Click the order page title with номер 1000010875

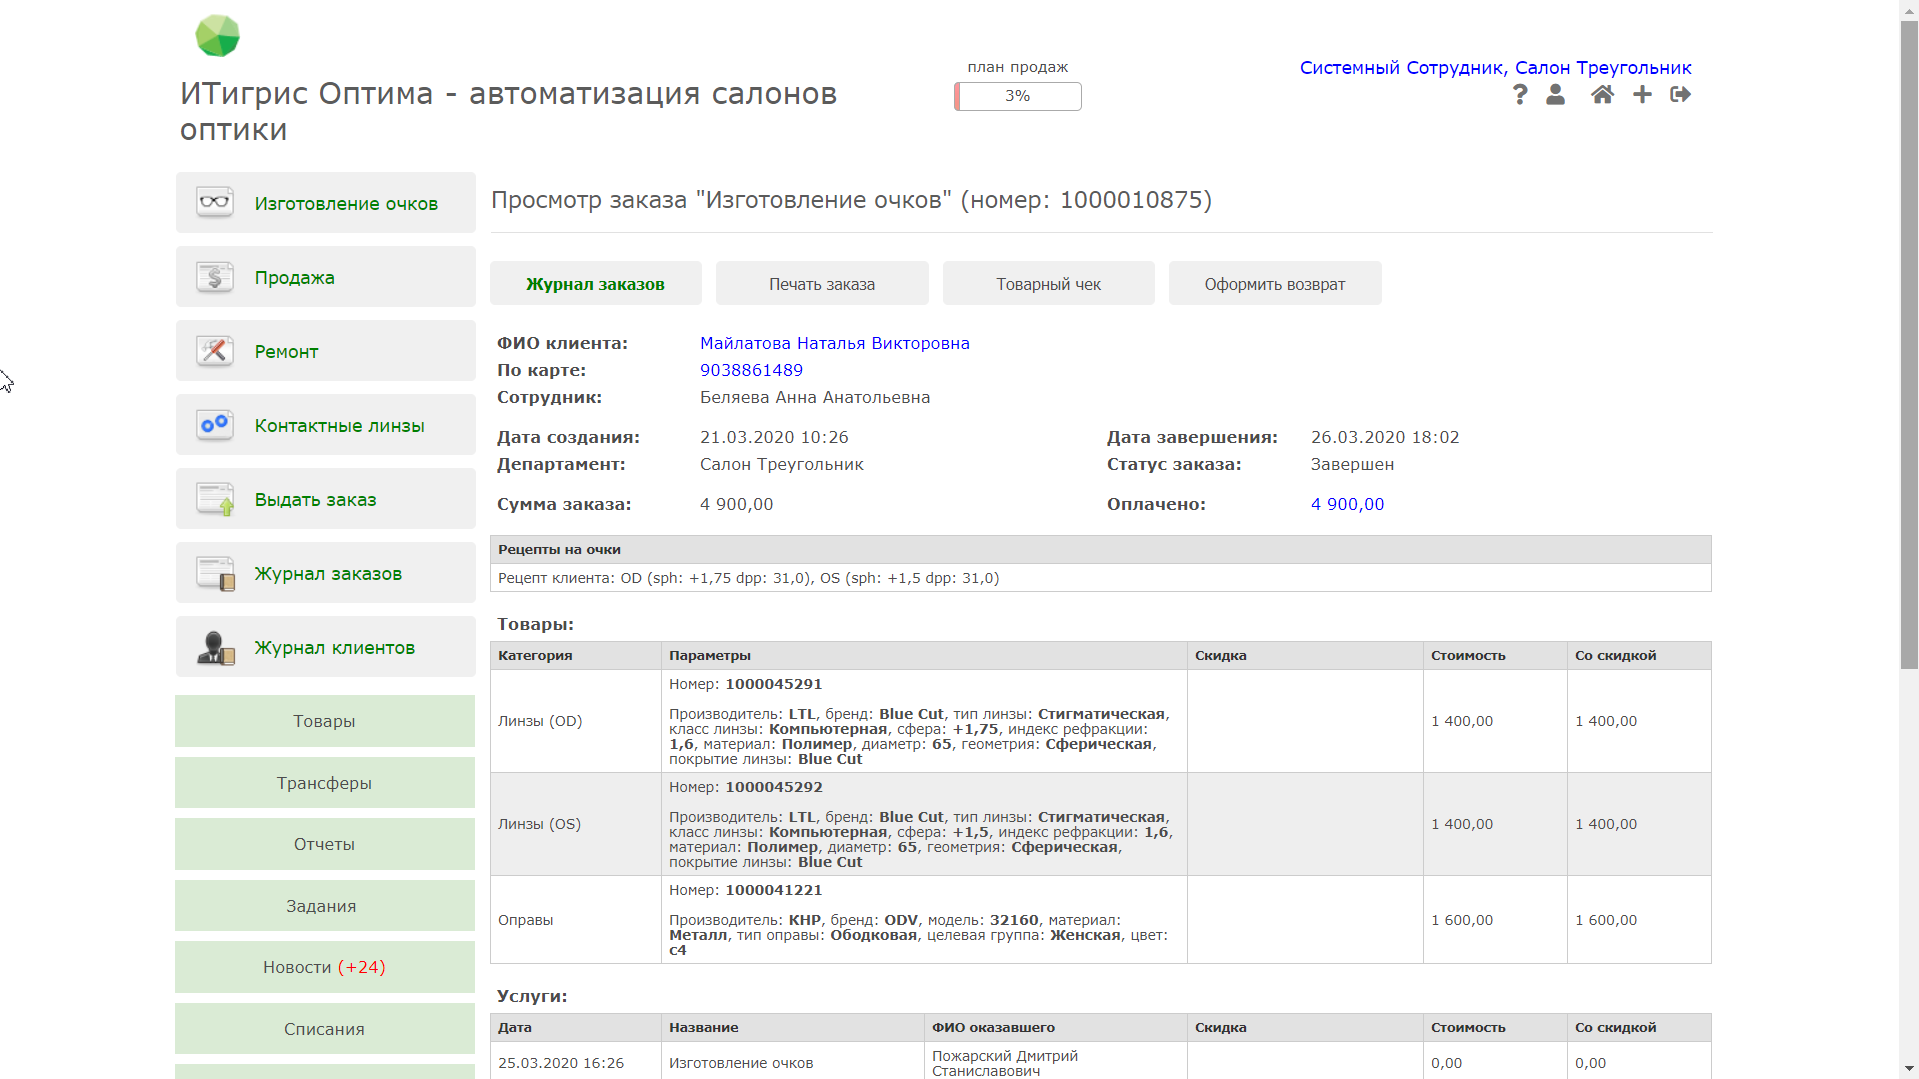point(851,200)
